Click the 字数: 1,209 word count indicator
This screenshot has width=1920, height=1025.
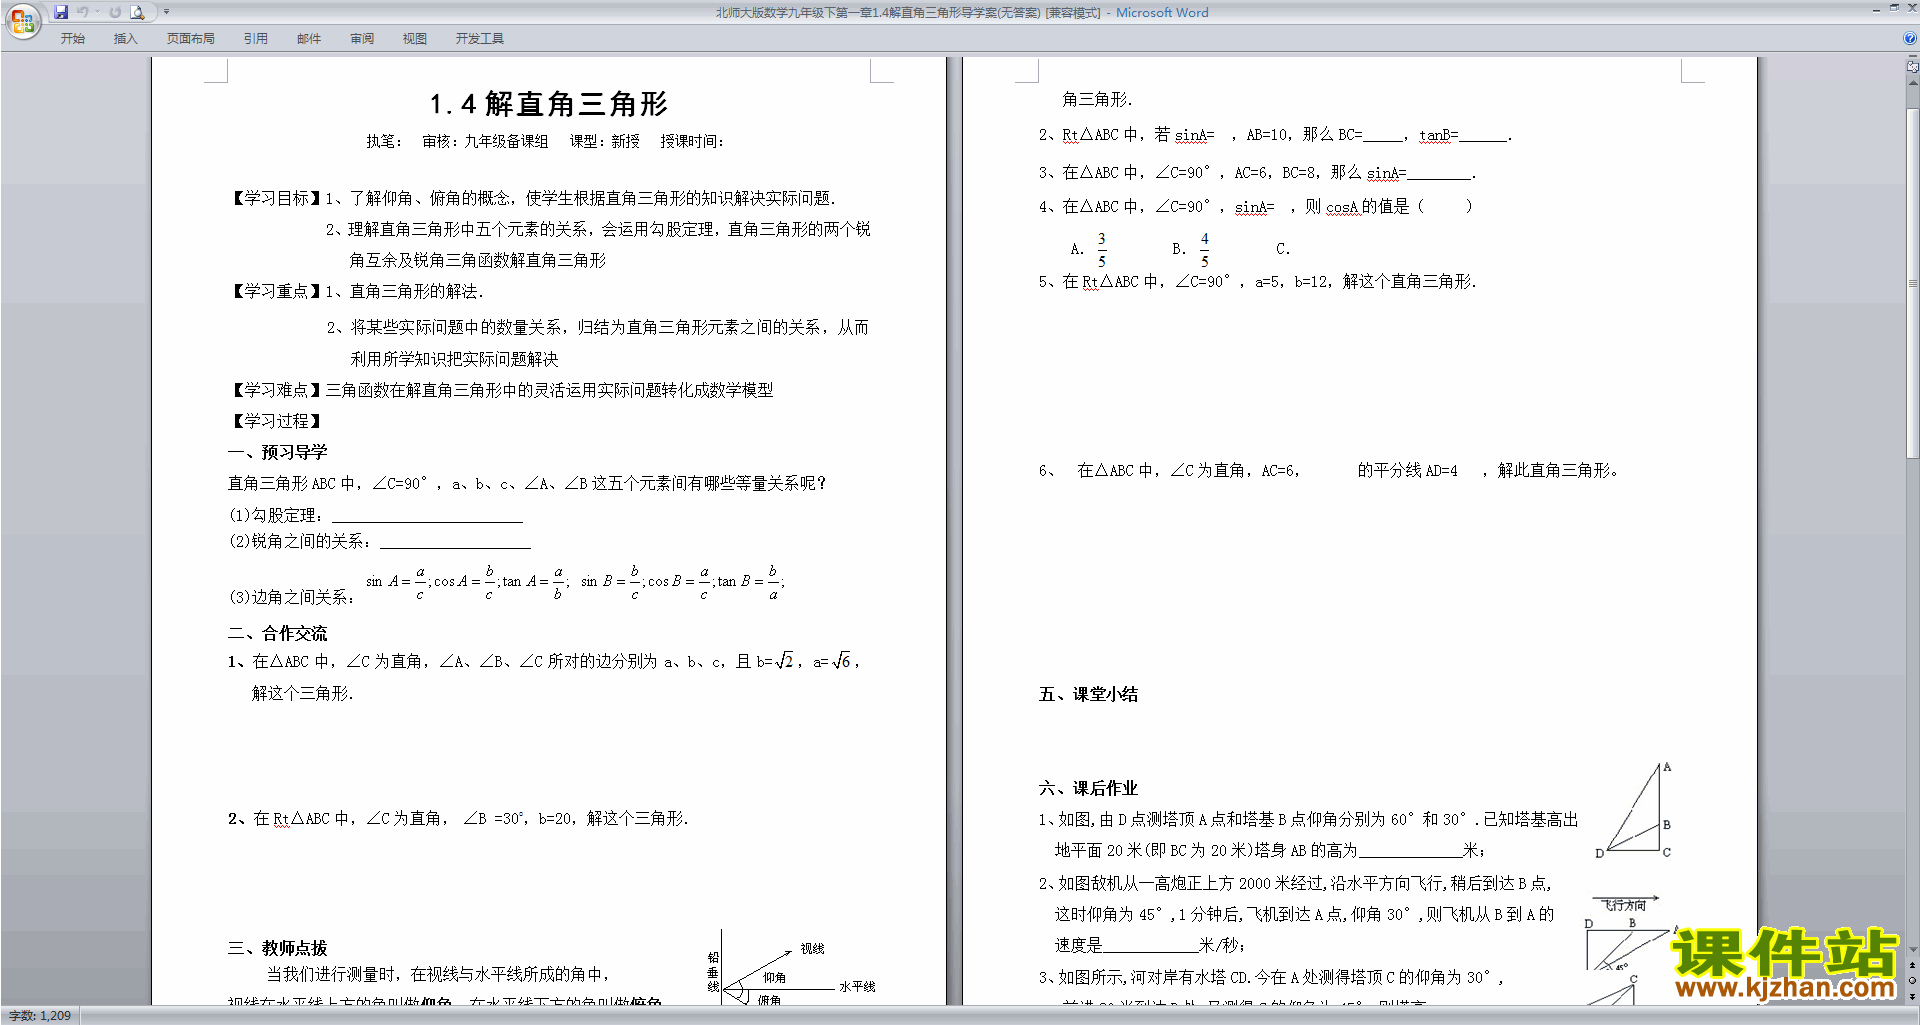click(x=40, y=1015)
